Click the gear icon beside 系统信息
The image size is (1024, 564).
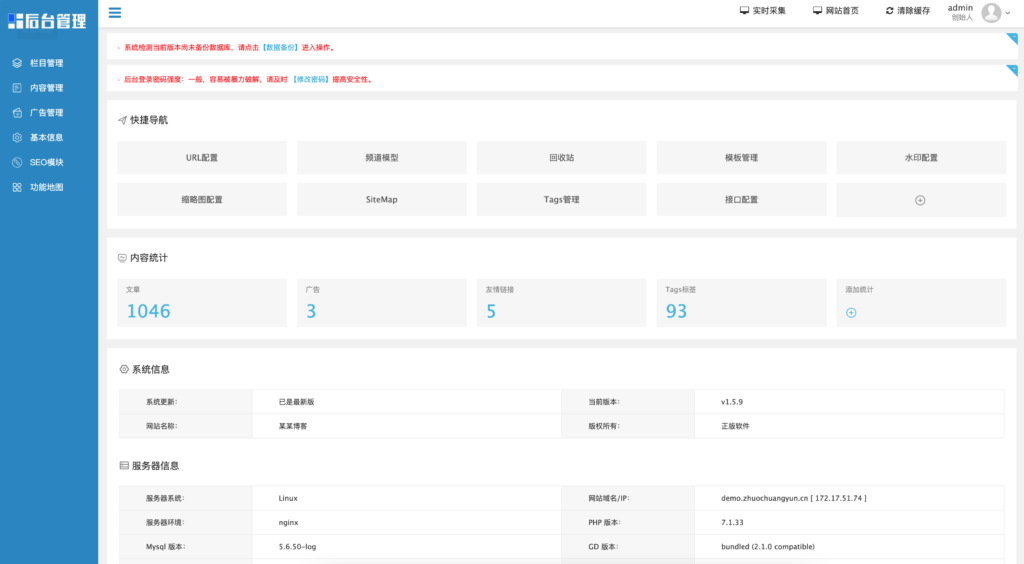(x=124, y=369)
